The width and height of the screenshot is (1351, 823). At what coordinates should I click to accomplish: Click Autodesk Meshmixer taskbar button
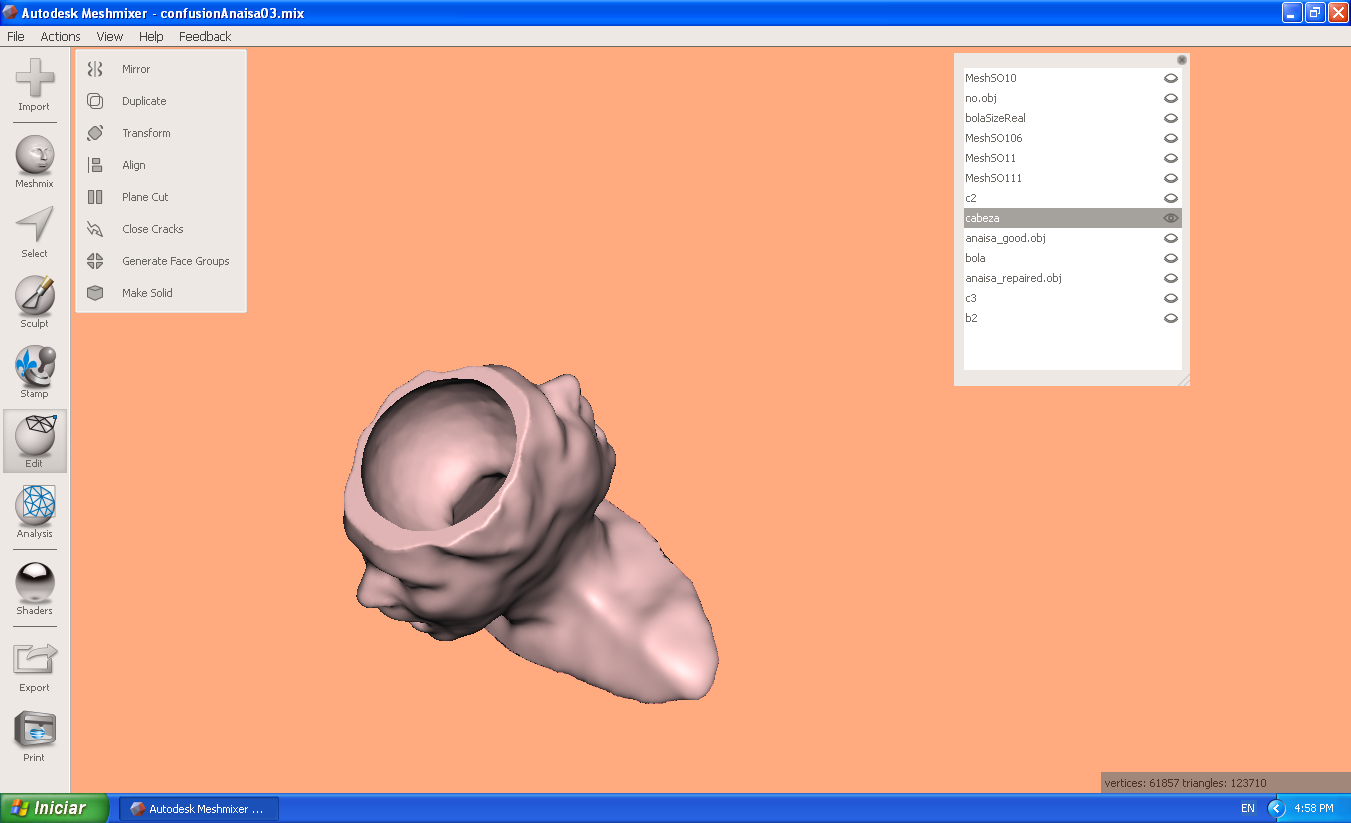pyautogui.click(x=199, y=809)
